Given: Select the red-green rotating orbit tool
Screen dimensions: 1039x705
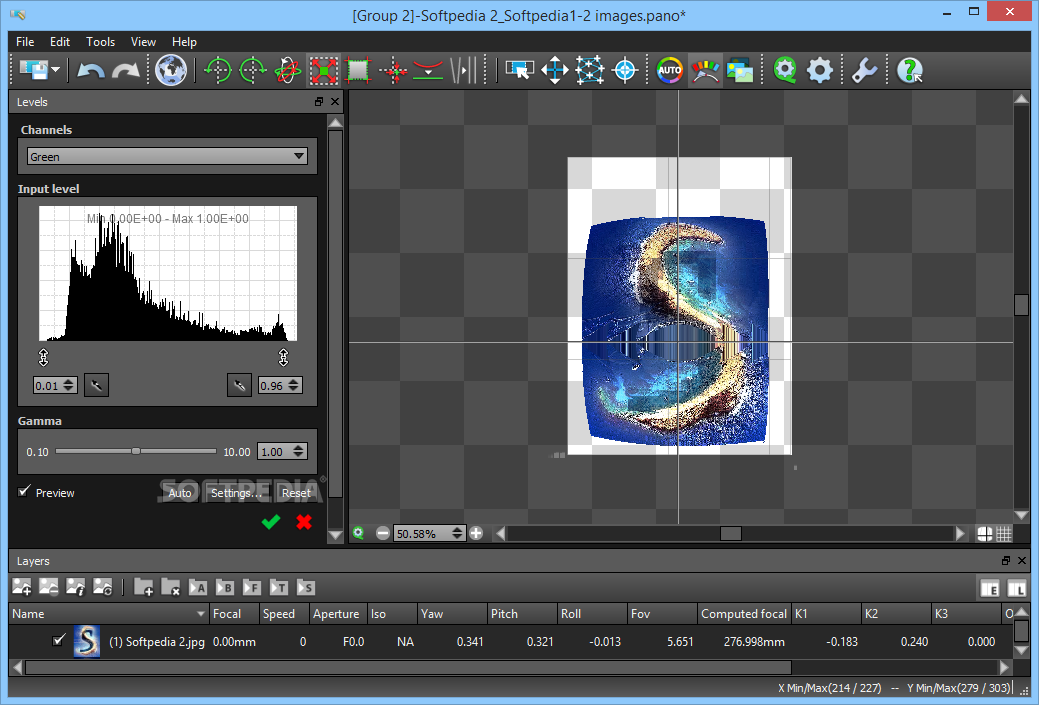Looking at the screenshot, I should coord(288,70).
